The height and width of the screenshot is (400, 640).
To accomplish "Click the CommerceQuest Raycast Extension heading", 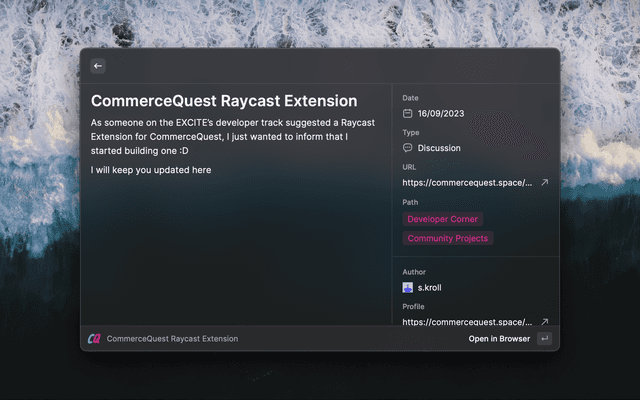I will (224, 101).
